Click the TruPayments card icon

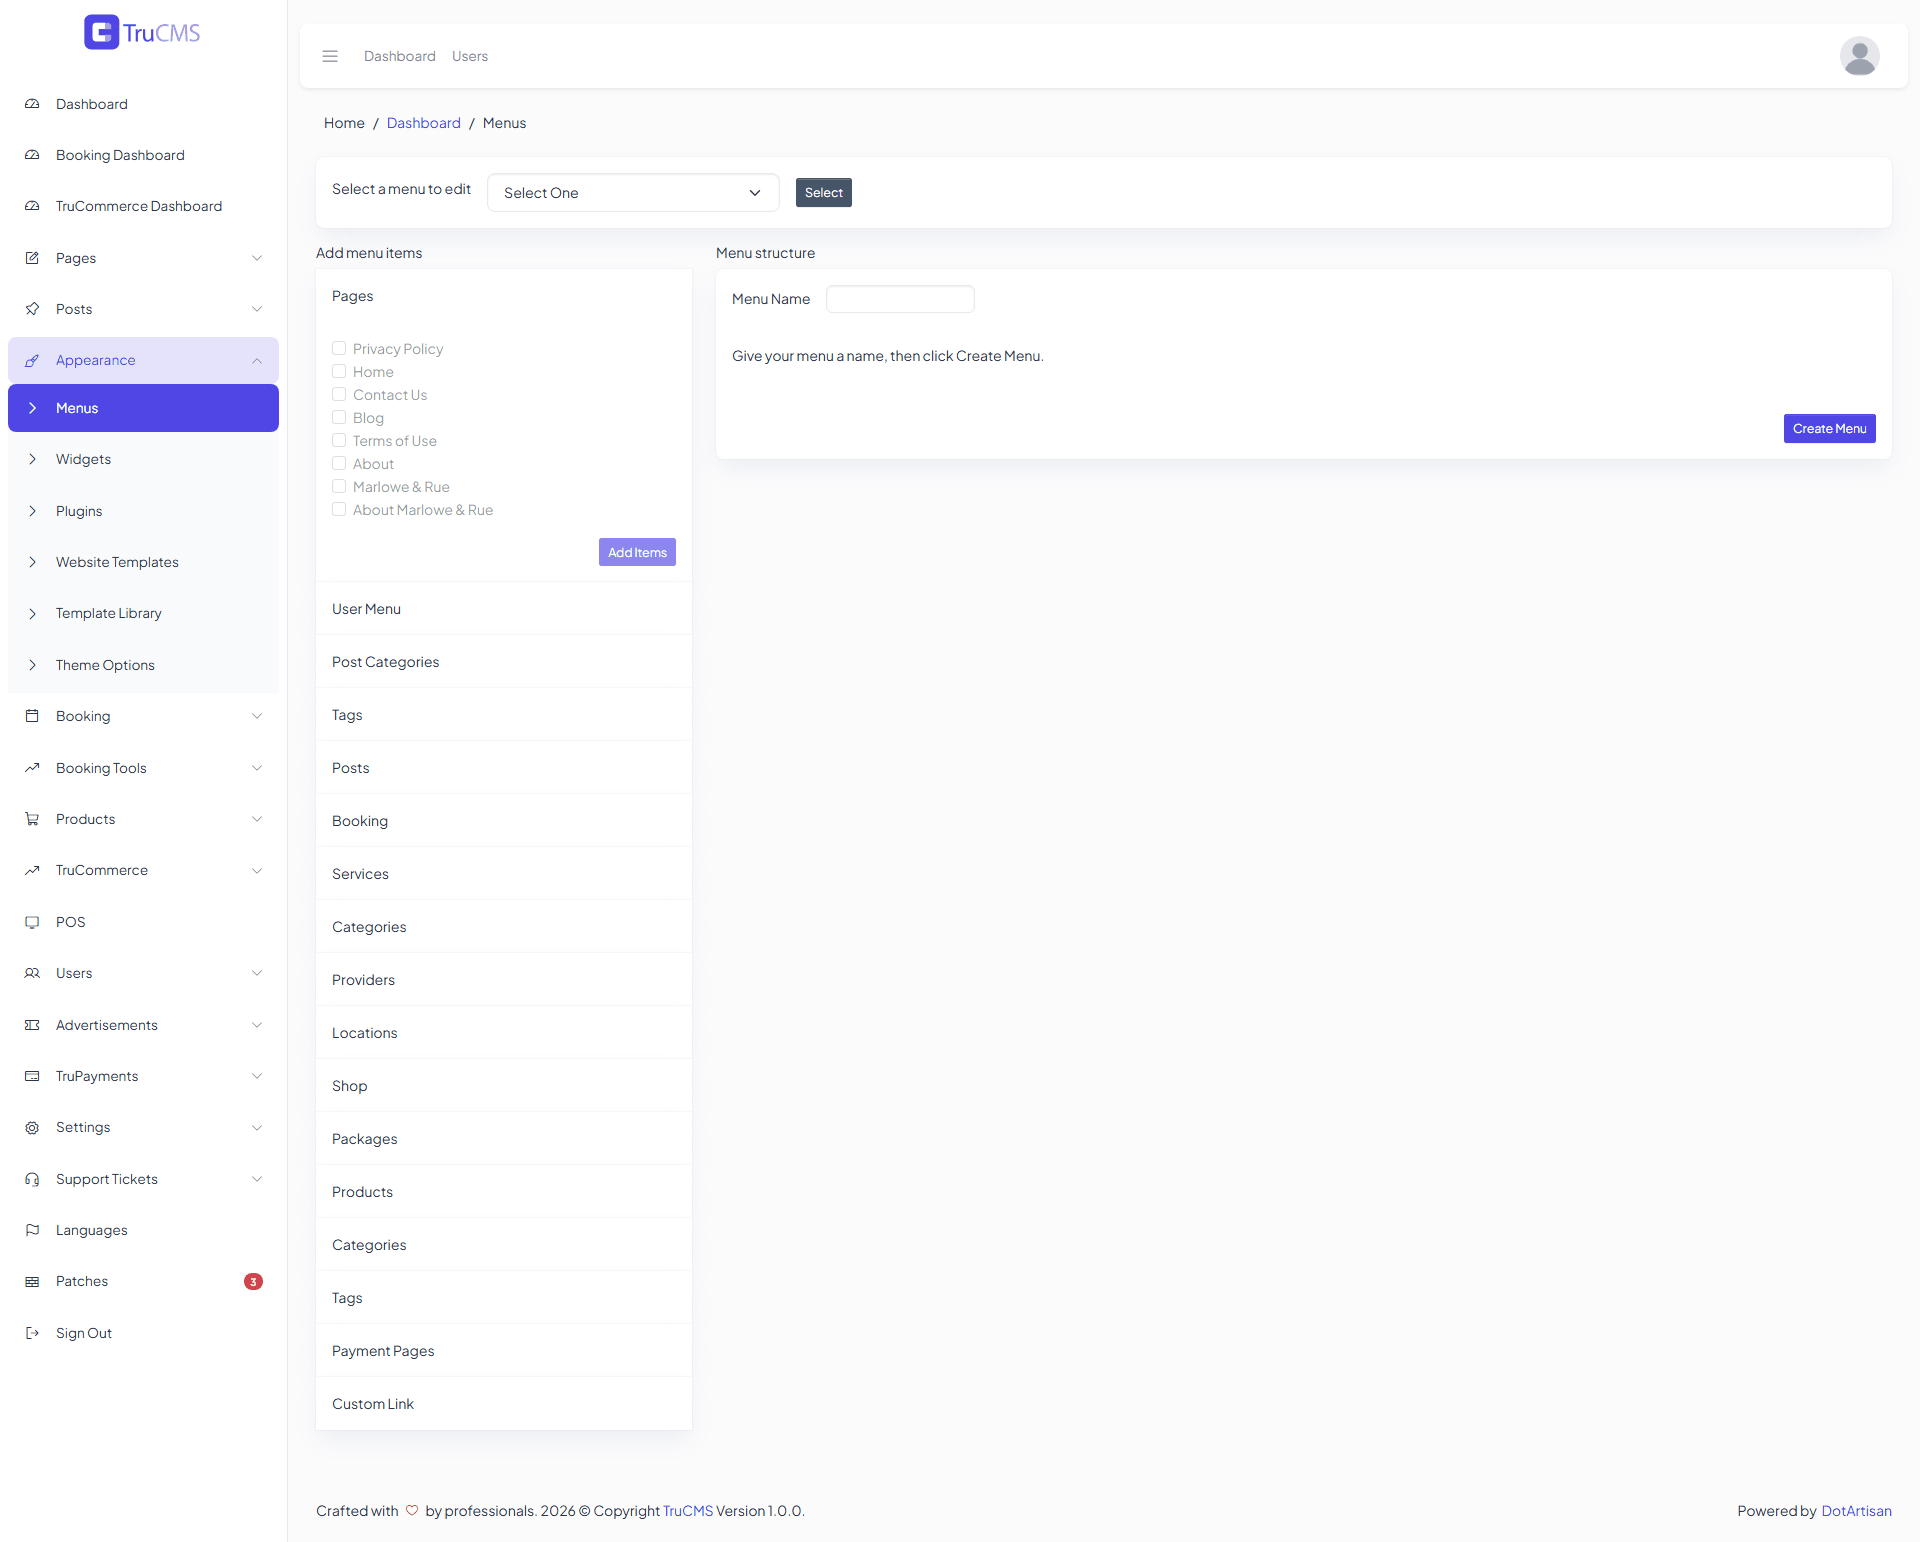coord(32,1076)
